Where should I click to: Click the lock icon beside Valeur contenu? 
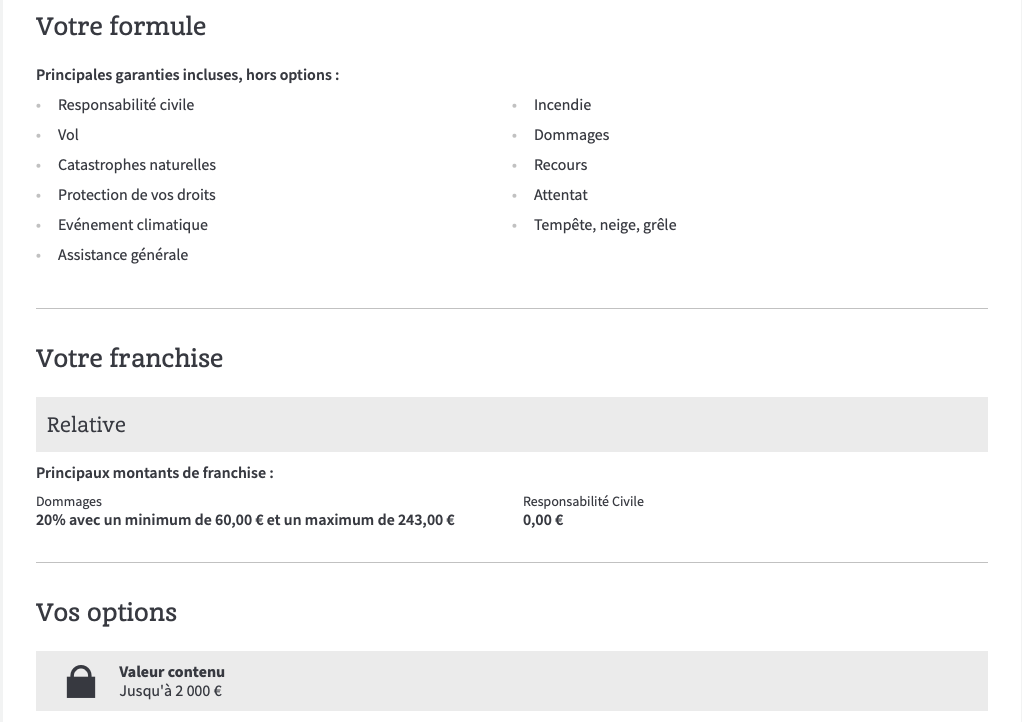pos(81,682)
